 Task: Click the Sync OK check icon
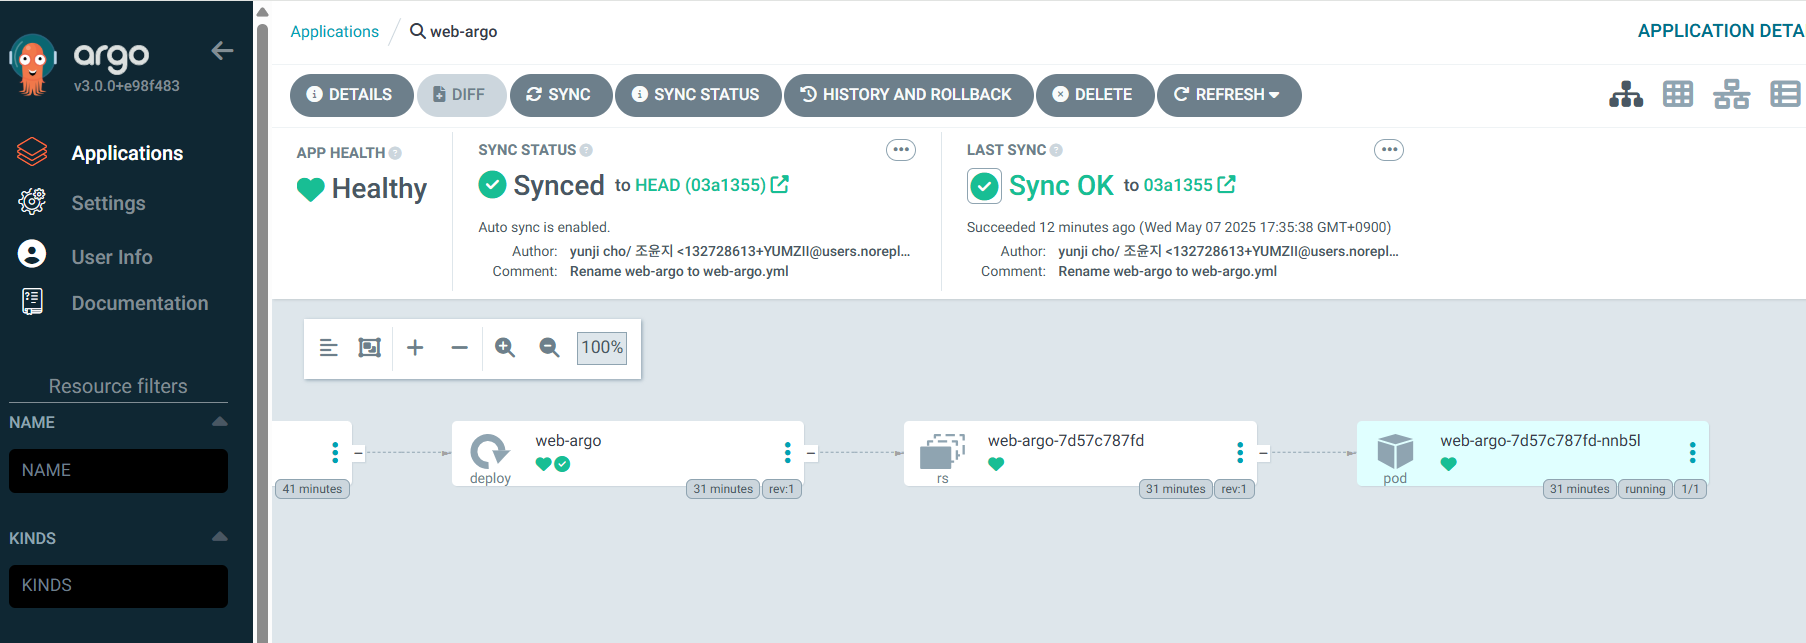pyautogui.click(x=984, y=186)
